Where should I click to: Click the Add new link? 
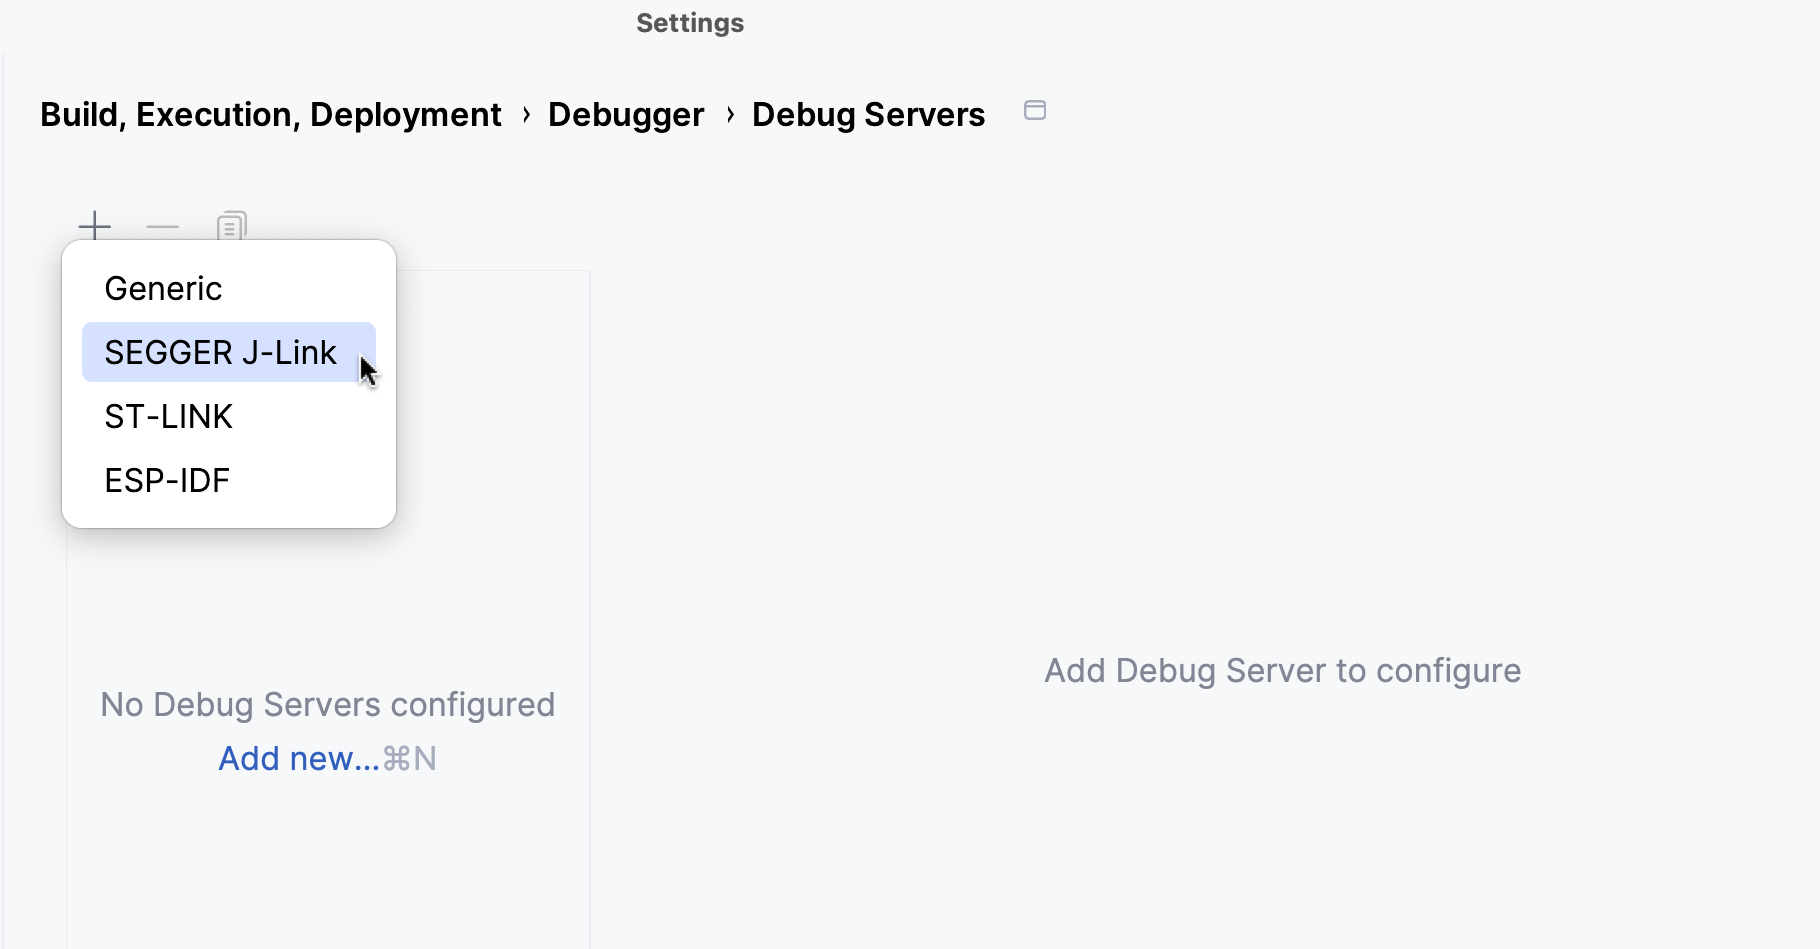(x=296, y=758)
